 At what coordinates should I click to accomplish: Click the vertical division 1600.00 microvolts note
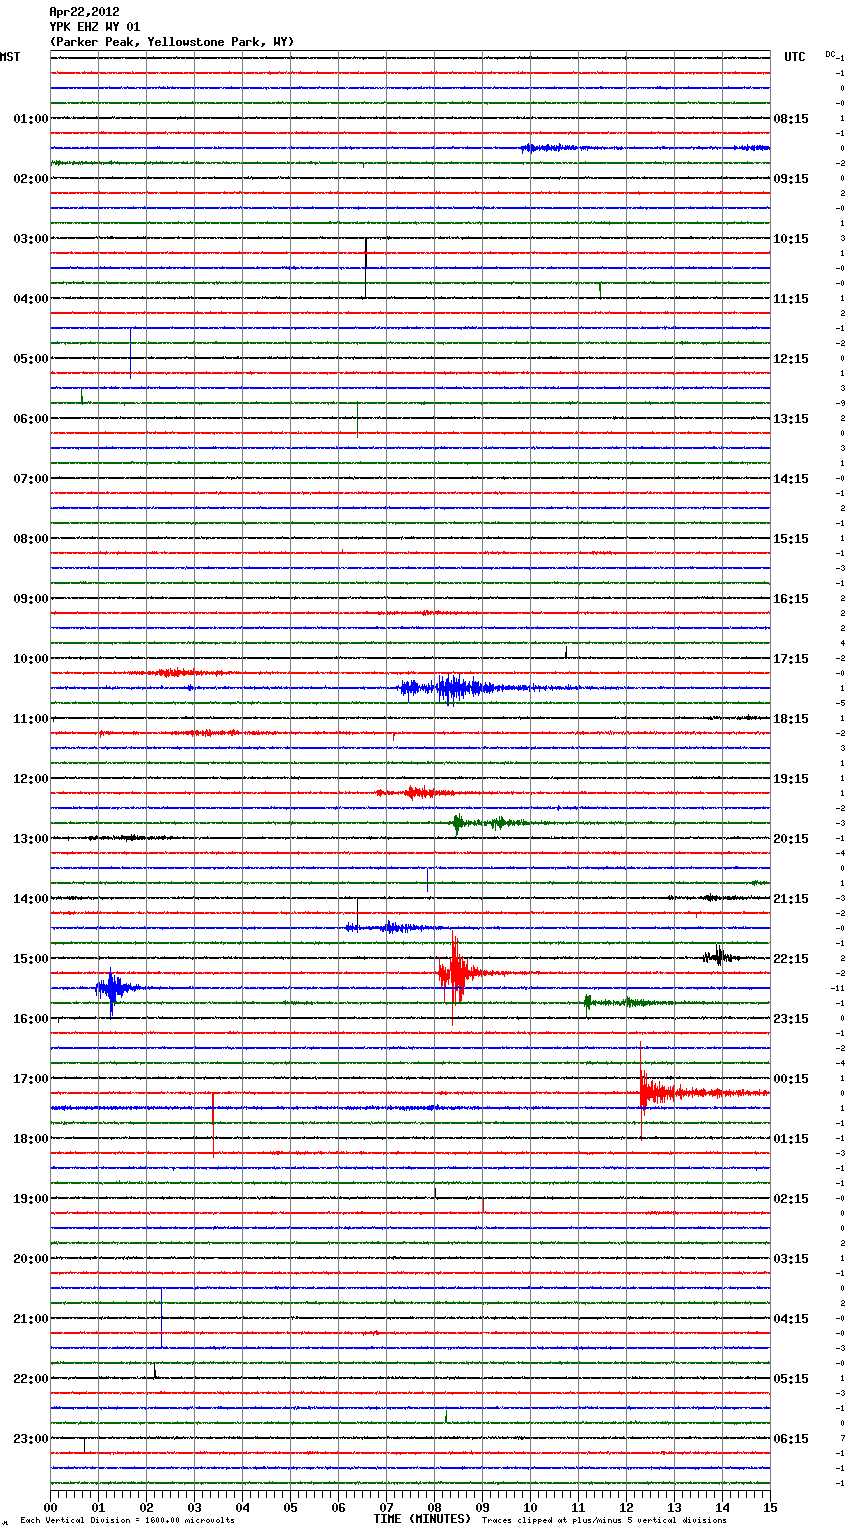click(x=127, y=1521)
